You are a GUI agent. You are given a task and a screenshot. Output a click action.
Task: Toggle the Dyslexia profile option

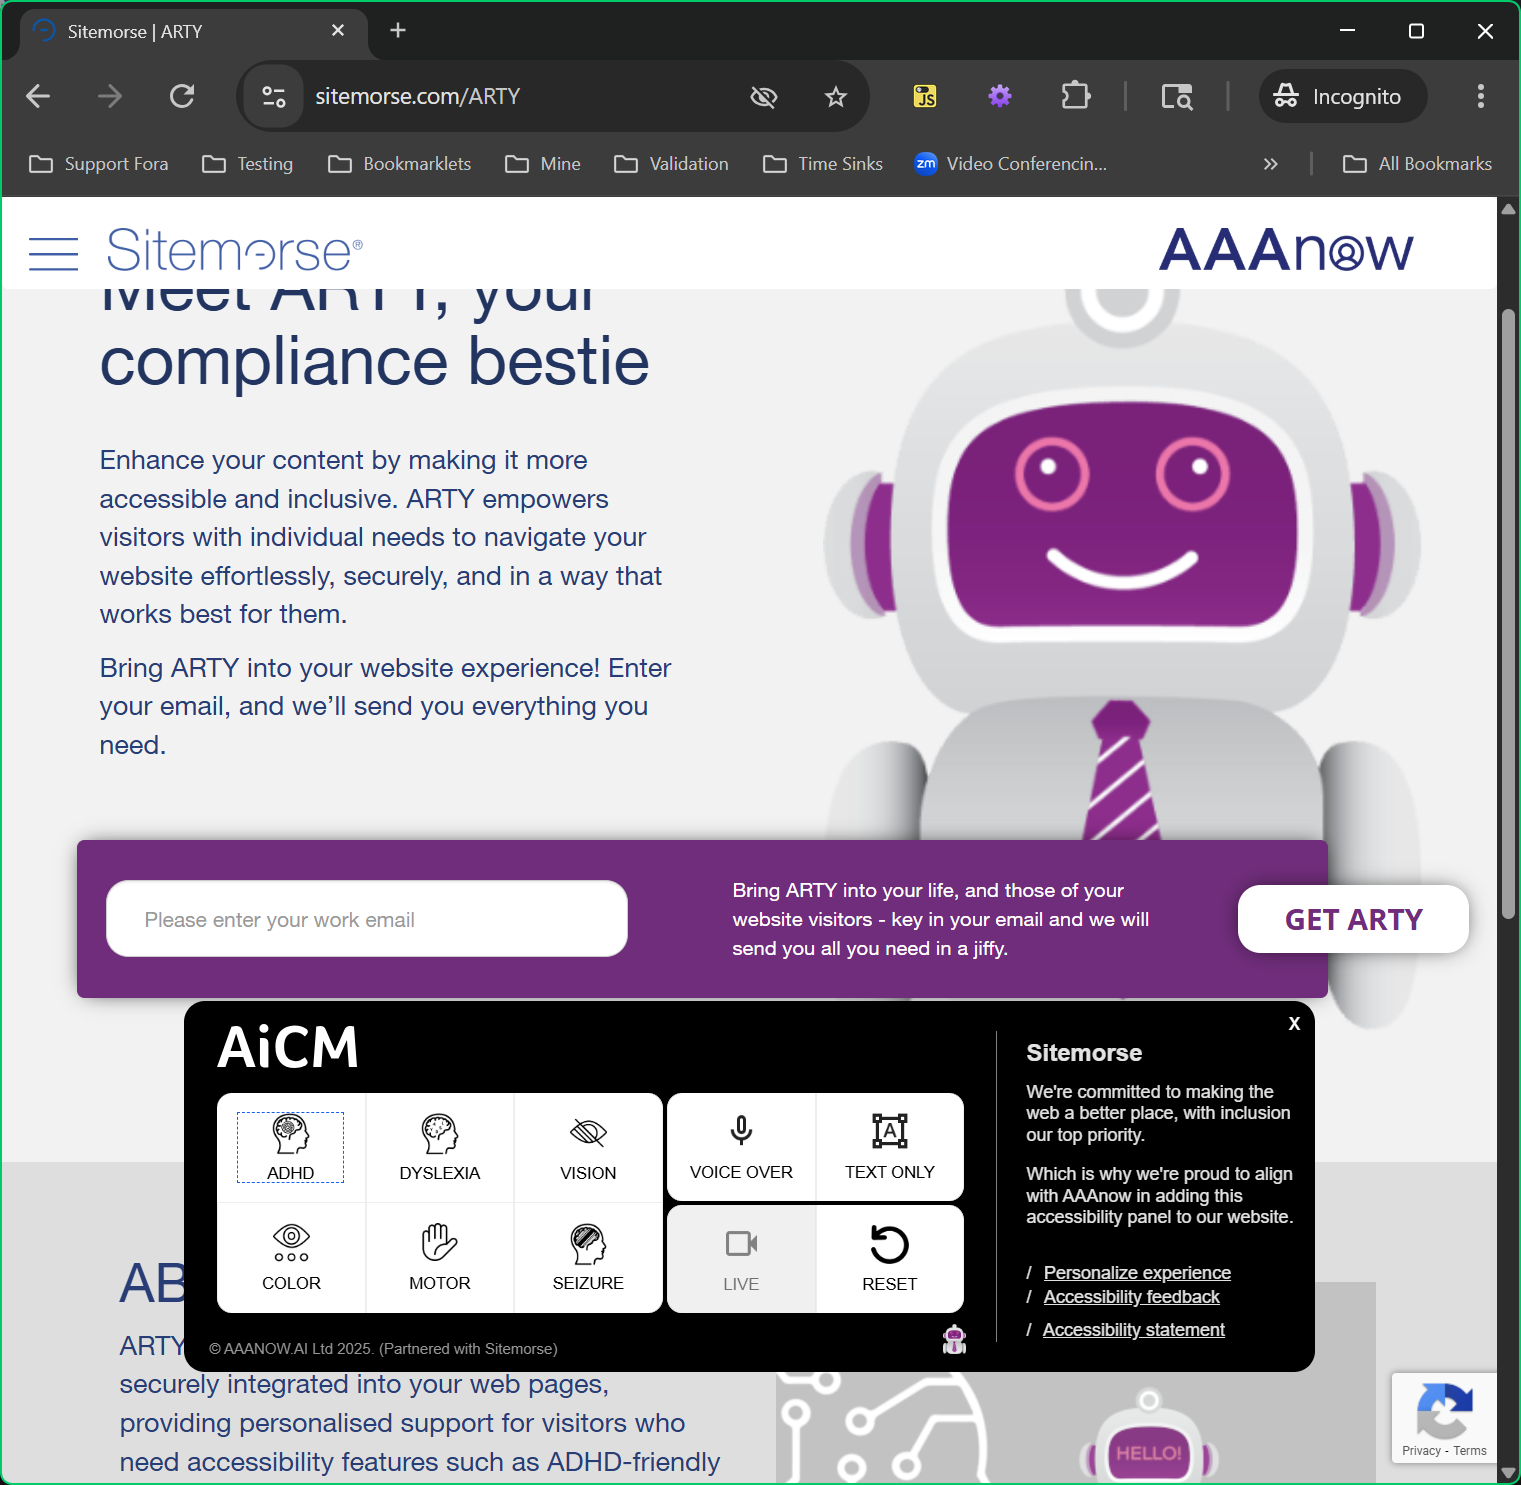439,1147
